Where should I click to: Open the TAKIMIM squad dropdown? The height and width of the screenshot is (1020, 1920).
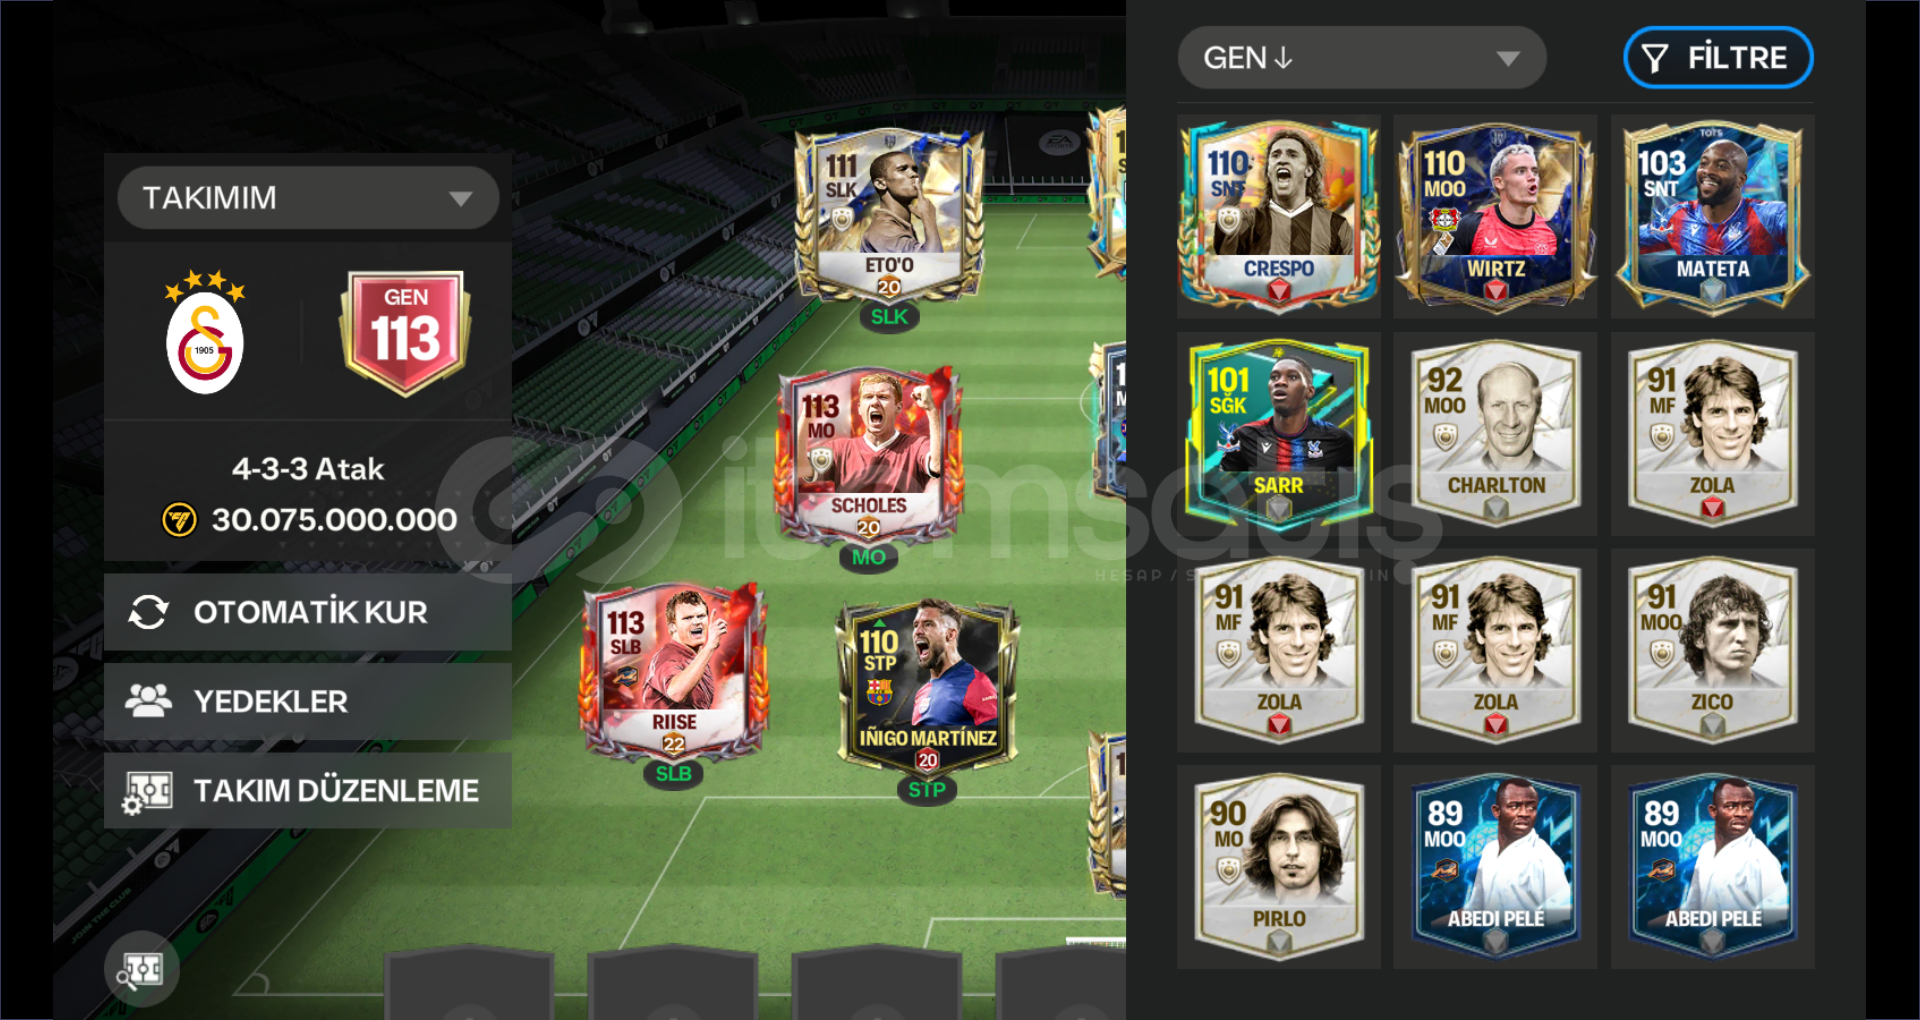click(308, 197)
